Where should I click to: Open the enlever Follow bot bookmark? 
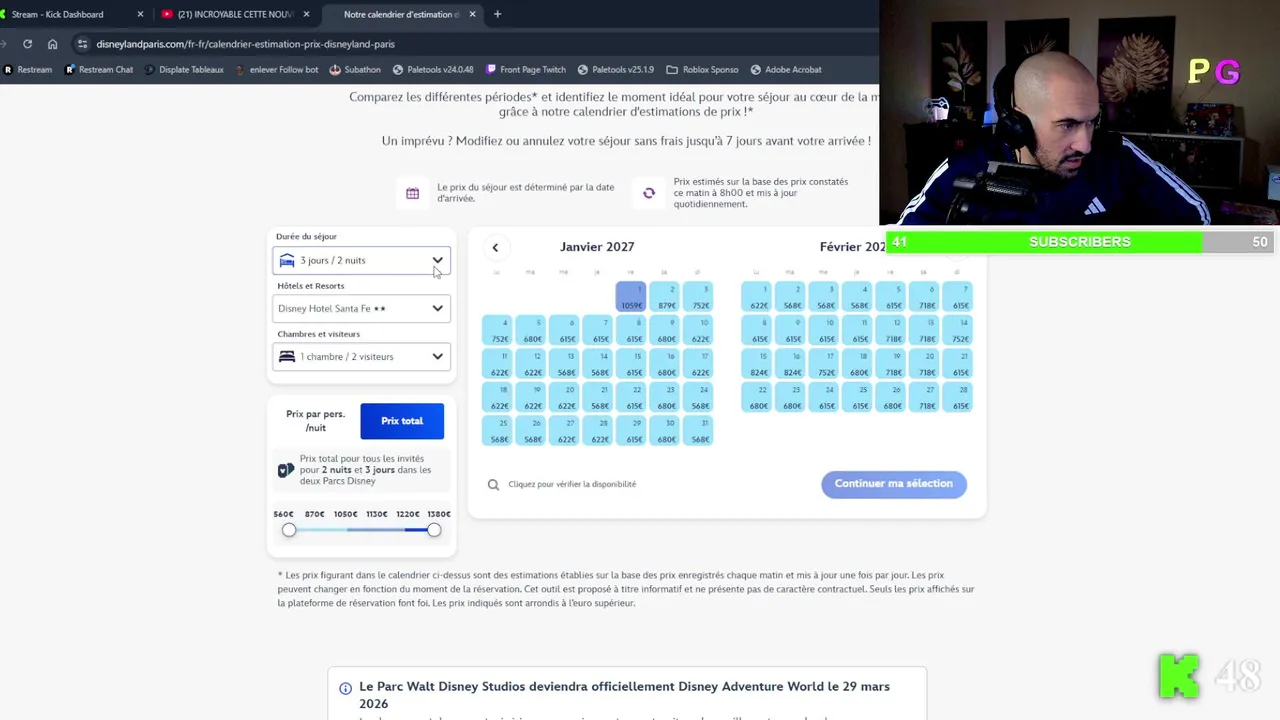pyautogui.click(x=276, y=70)
